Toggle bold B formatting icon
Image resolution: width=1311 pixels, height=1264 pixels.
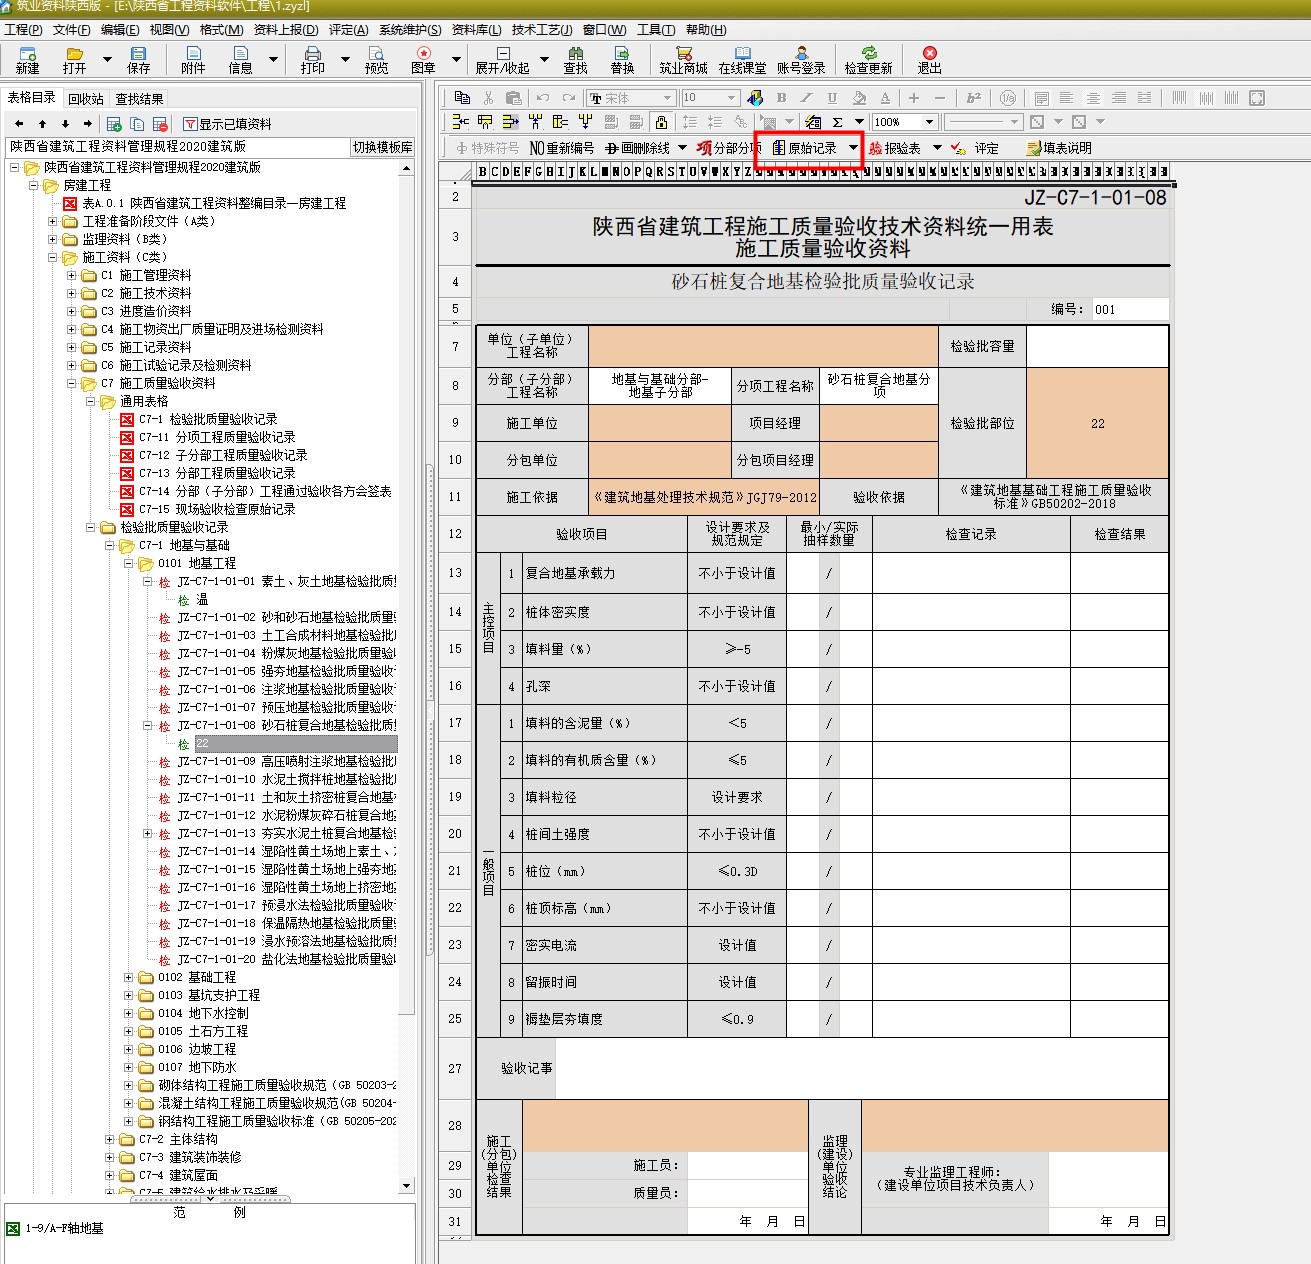tap(781, 98)
